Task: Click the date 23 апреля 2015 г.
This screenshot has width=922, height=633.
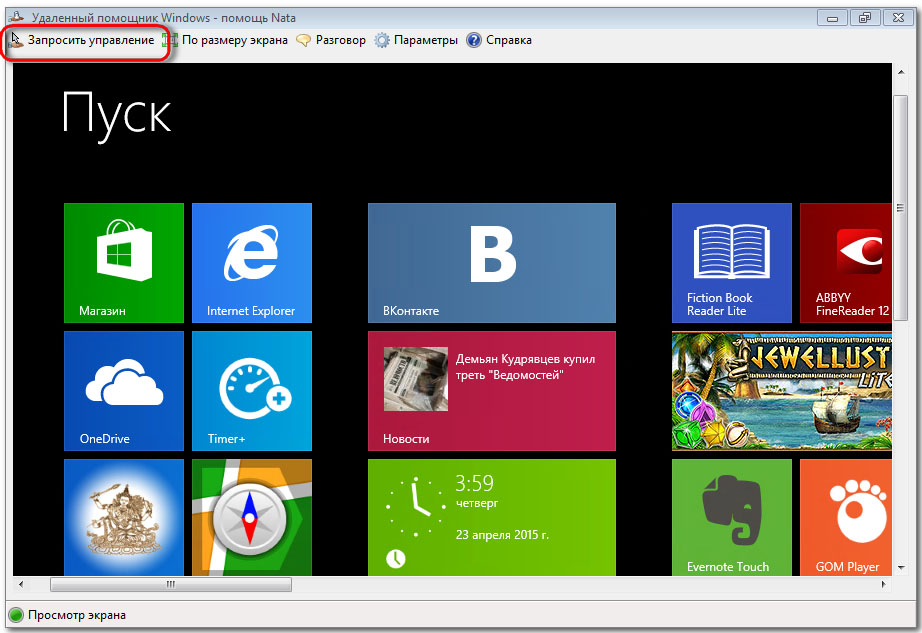Action: (502, 535)
